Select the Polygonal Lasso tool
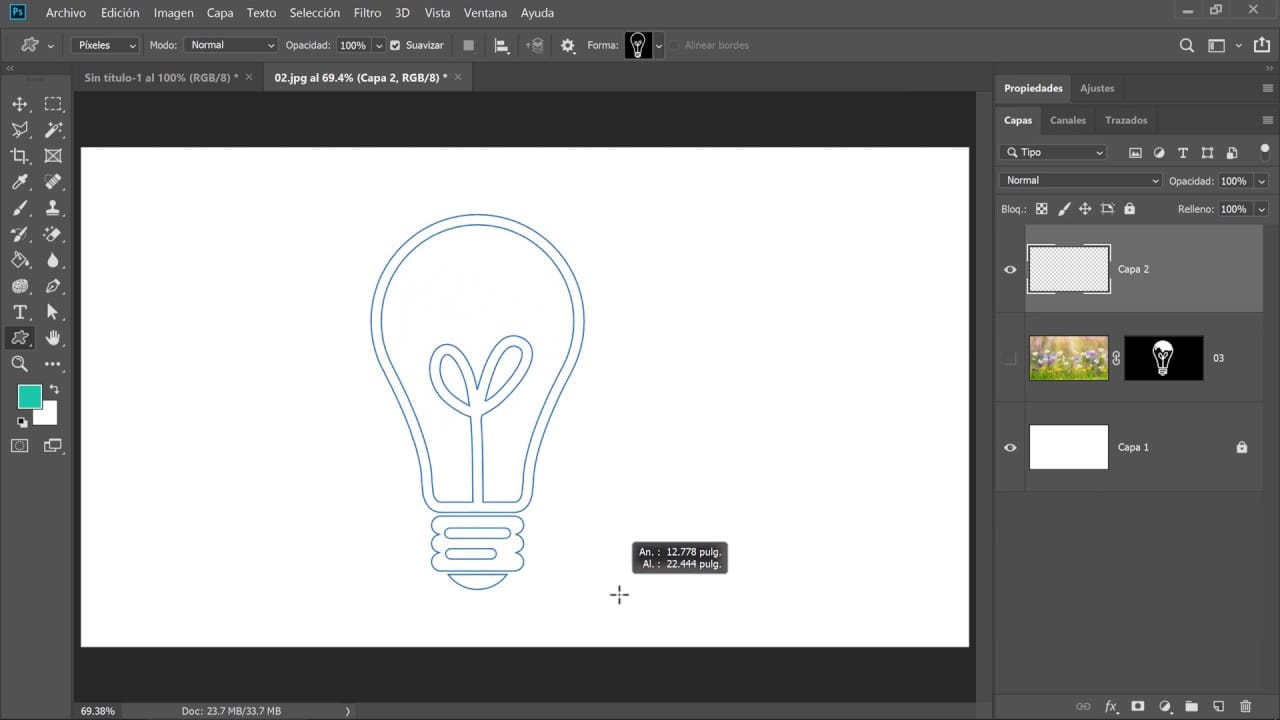Image resolution: width=1280 pixels, height=720 pixels. tap(19, 130)
